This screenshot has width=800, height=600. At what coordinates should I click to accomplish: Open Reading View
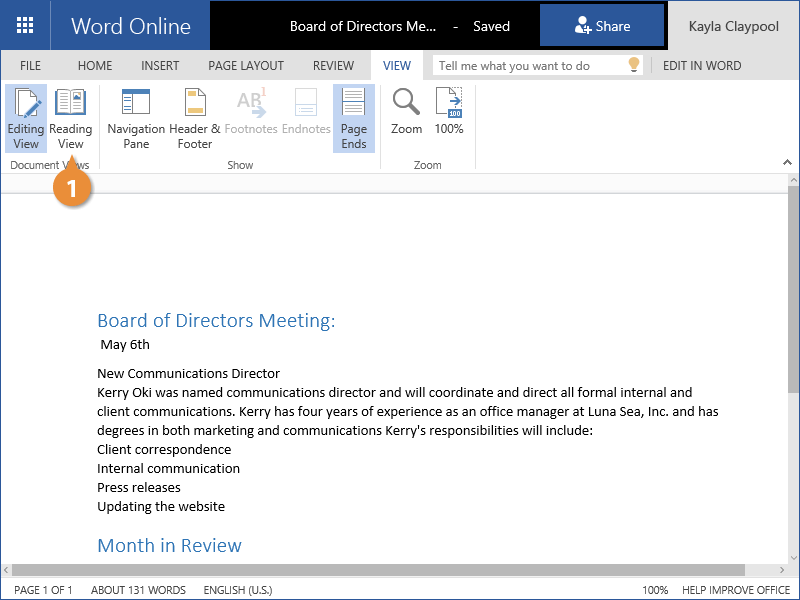(70, 118)
